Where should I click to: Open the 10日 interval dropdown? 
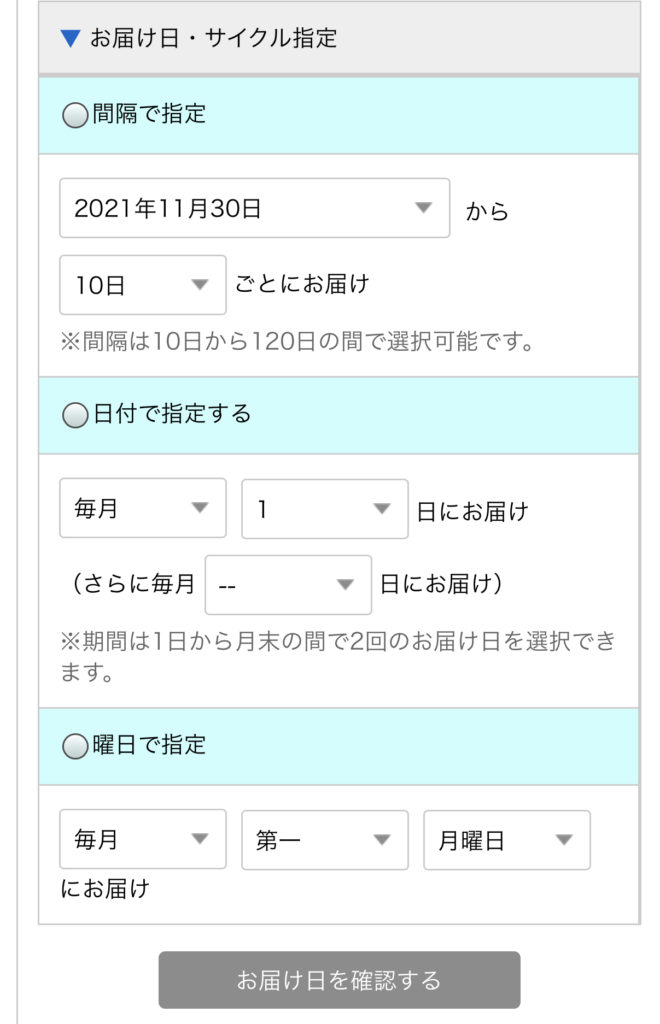click(143, 285)
